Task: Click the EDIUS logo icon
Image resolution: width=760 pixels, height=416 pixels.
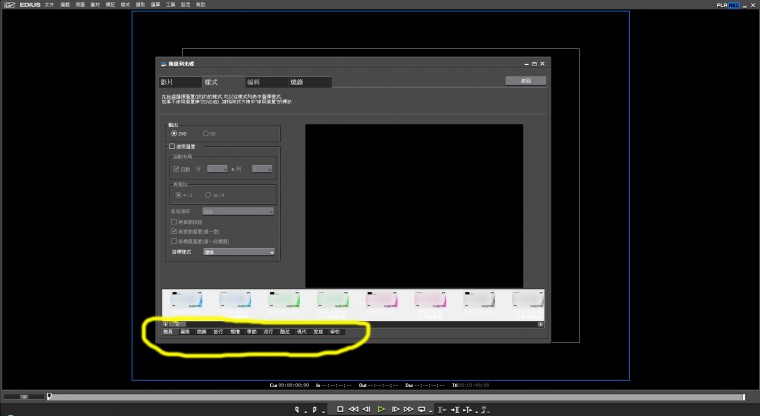Action: point(9,4)
